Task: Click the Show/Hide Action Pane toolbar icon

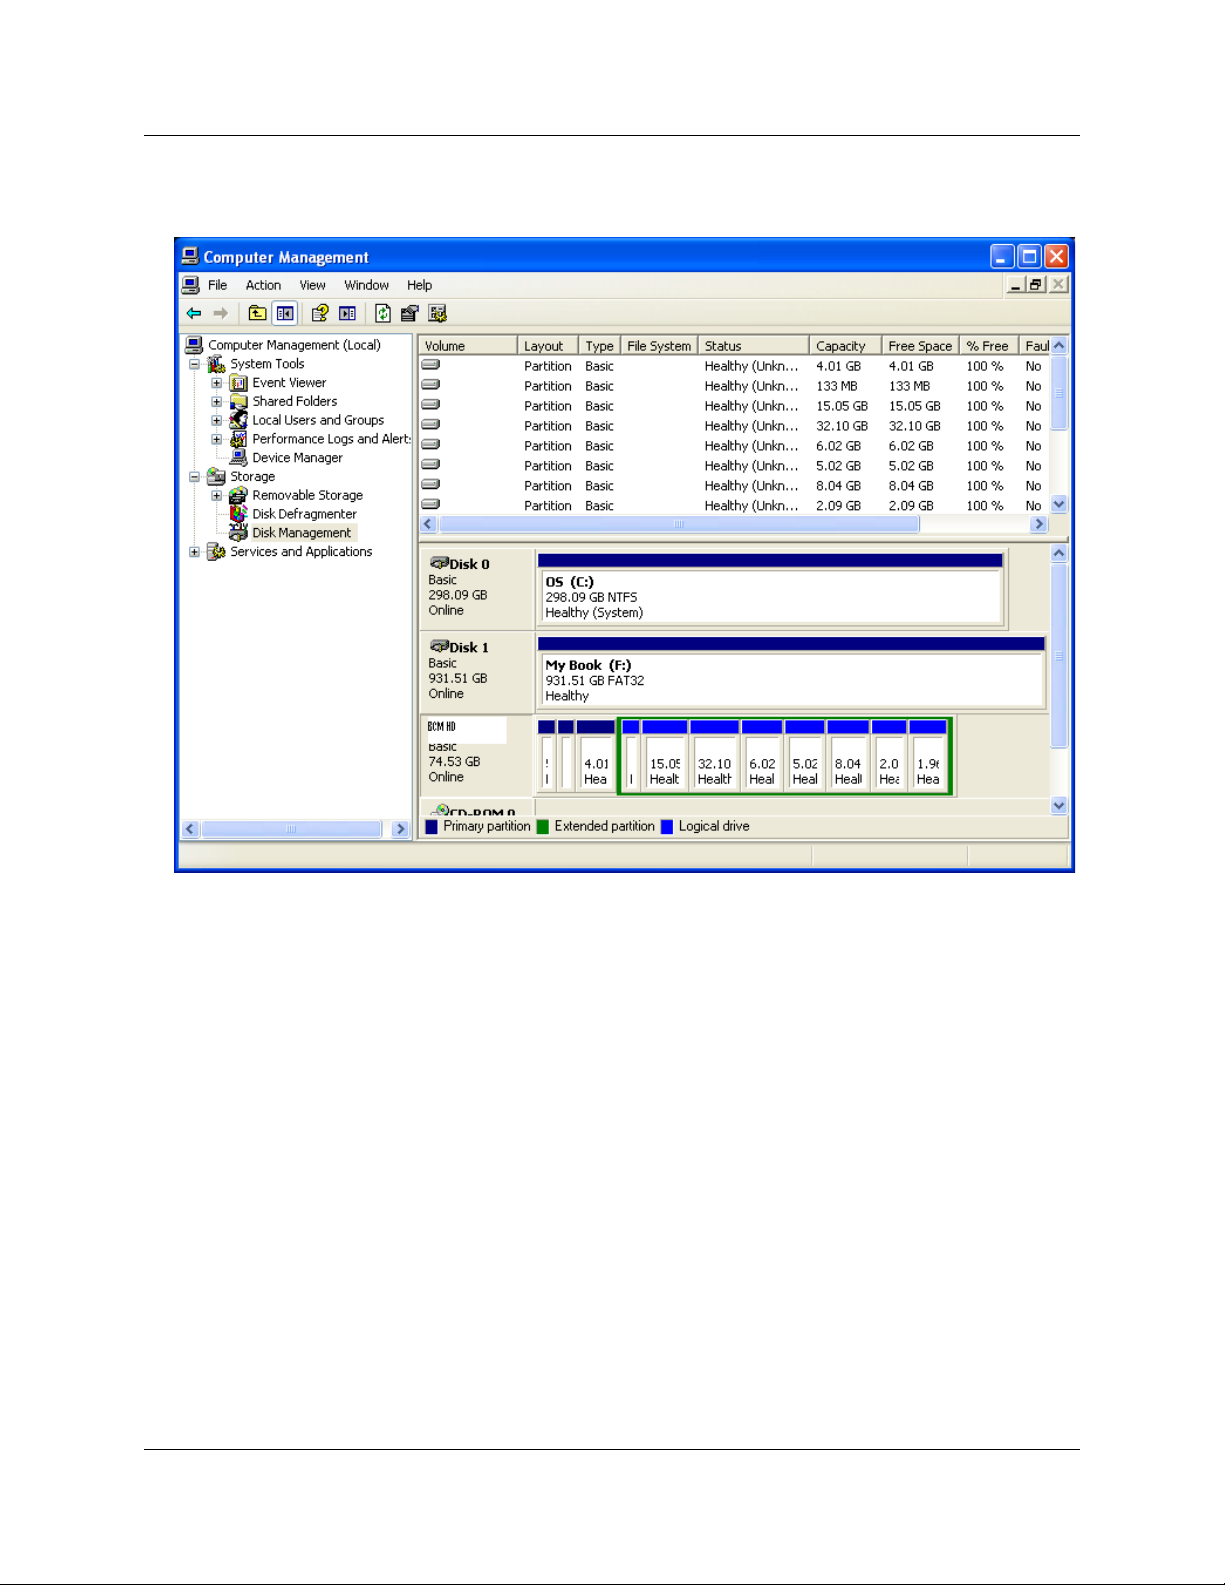Action: click(347, 313)
